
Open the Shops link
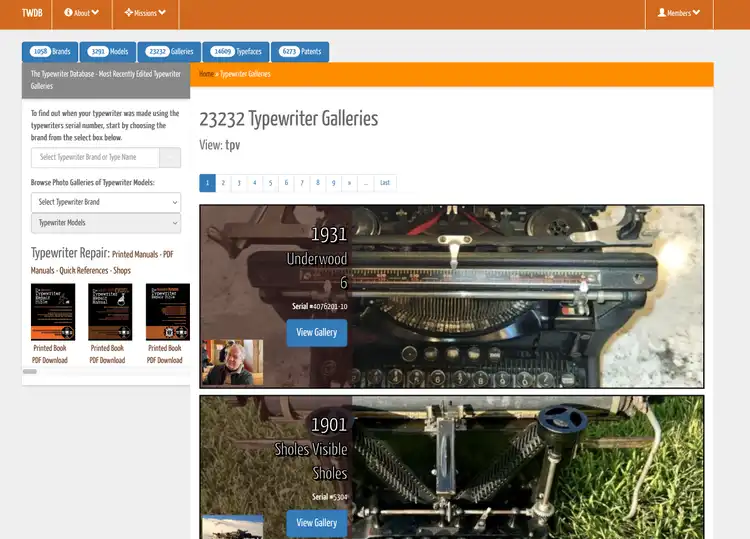coord(122,270)
